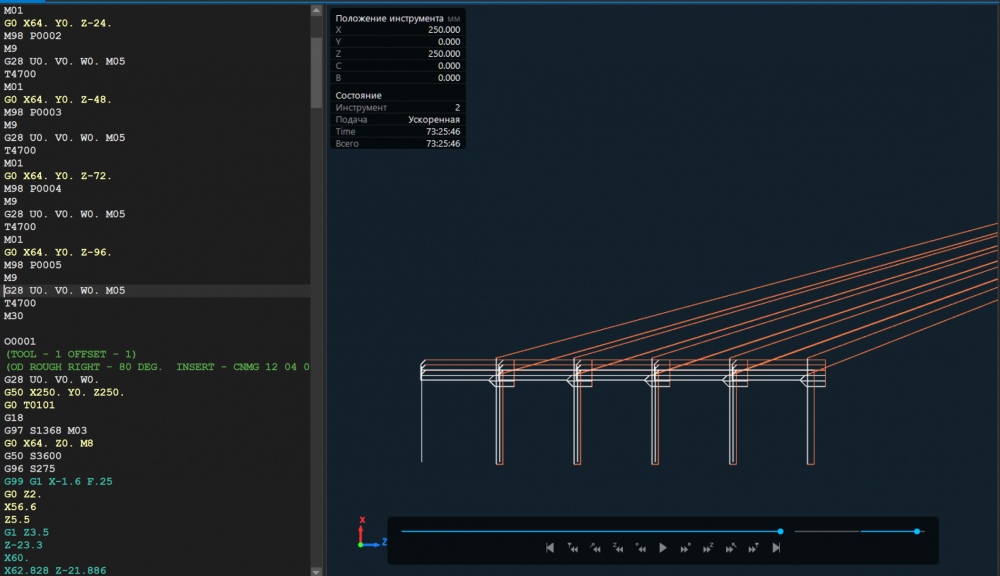
Task: Step forward to next Z level
Action: tap(708, 548)
